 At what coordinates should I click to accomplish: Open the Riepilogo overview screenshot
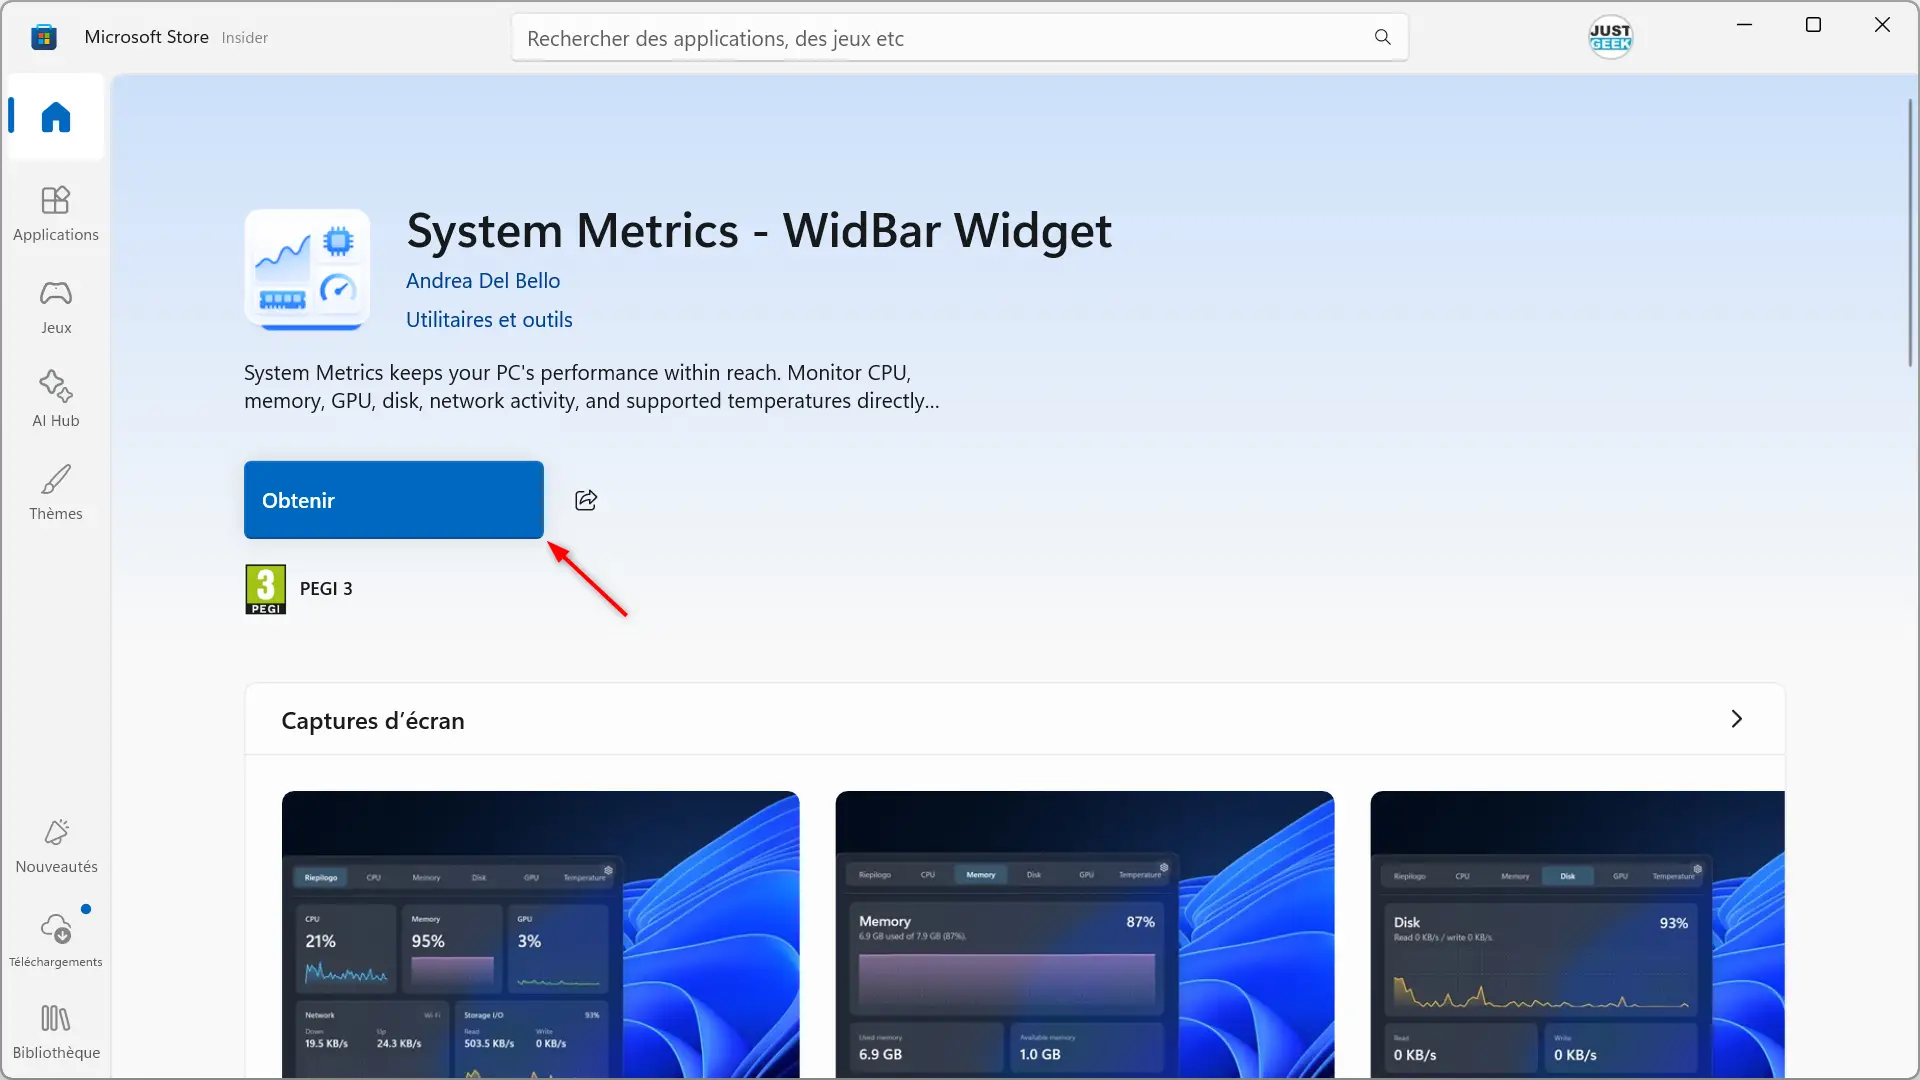540,934
